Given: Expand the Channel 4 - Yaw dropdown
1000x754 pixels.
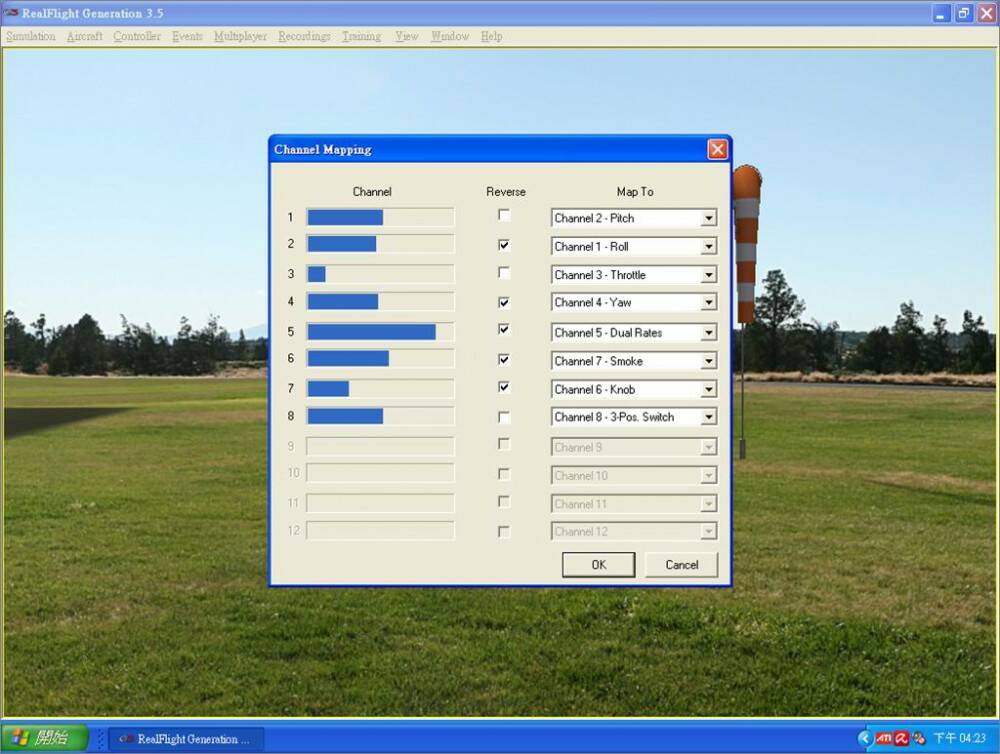Looking at the screenshot, I should click(709, 302).
